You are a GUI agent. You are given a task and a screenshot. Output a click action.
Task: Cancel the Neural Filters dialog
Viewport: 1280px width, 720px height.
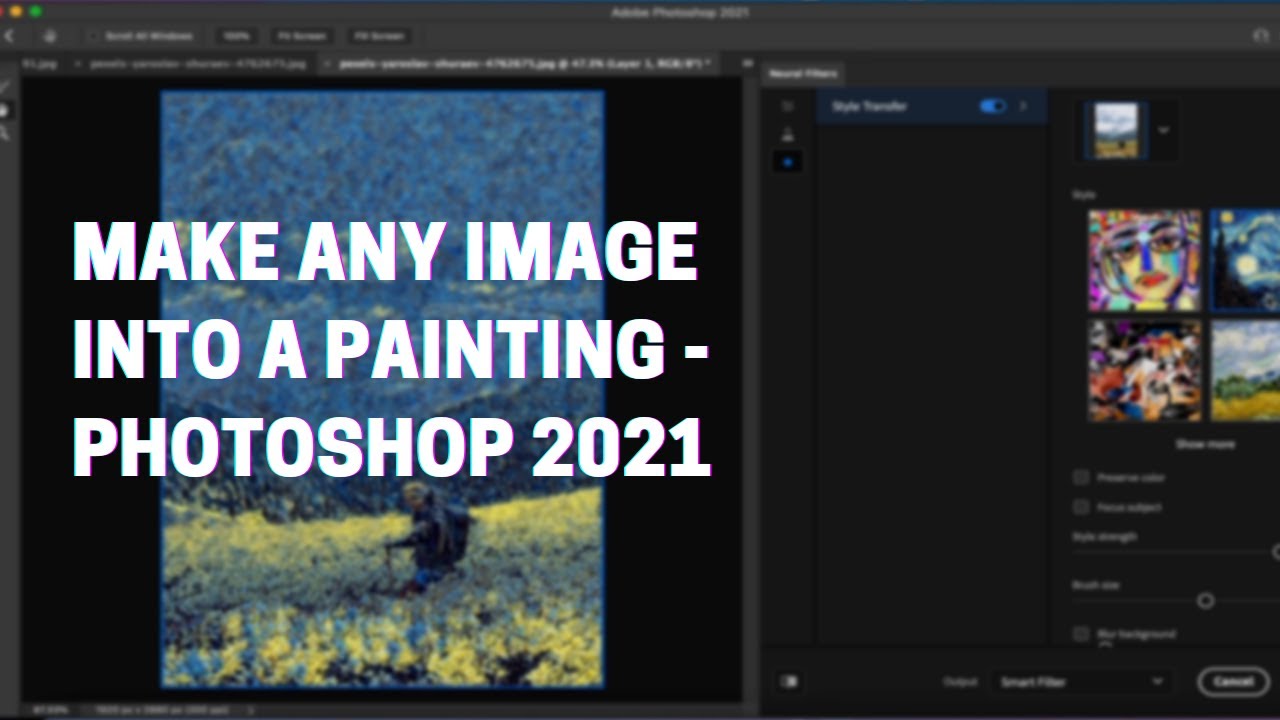pos(1233,682)
